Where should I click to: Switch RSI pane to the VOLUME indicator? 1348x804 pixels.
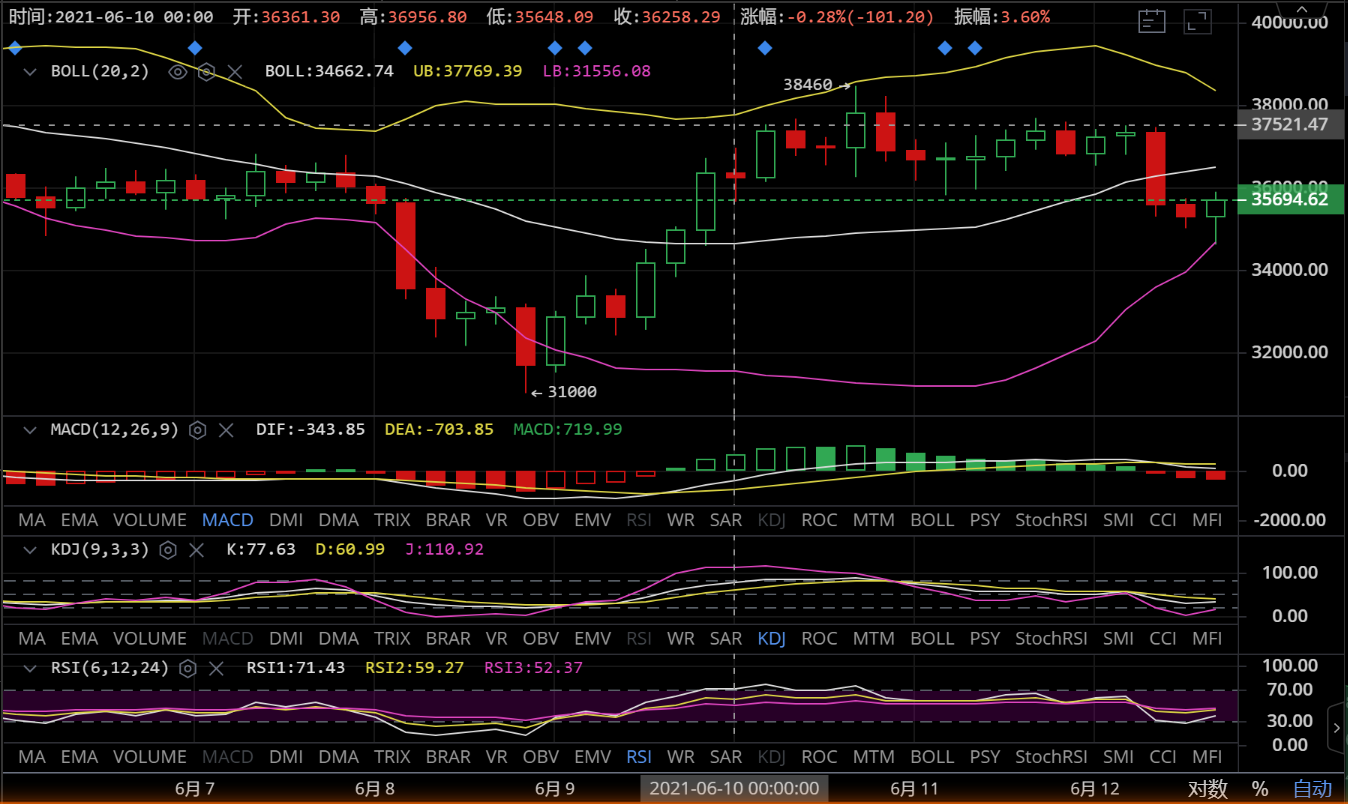coord(150,757)
